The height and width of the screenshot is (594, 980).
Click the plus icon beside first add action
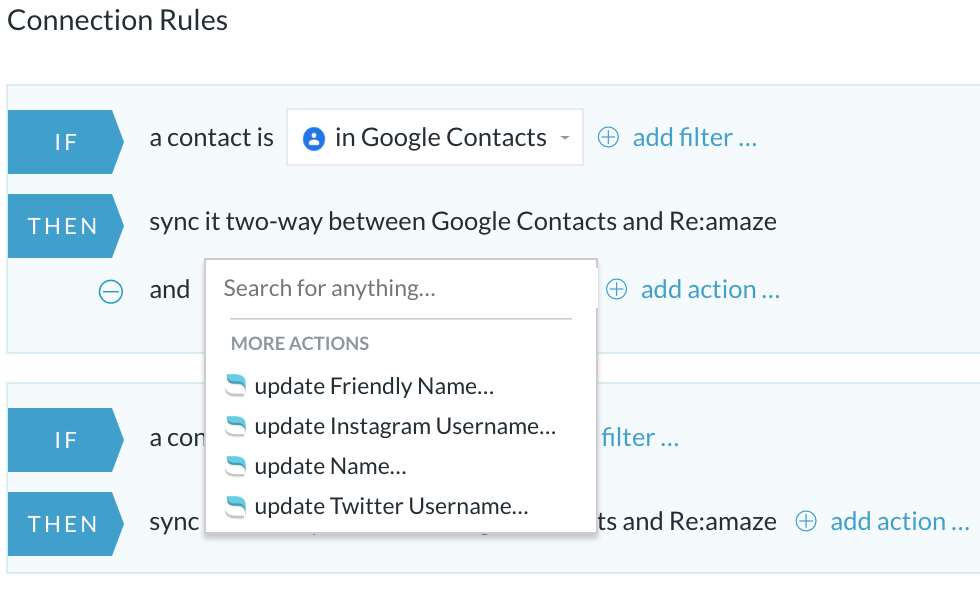(x=617, y=289)
